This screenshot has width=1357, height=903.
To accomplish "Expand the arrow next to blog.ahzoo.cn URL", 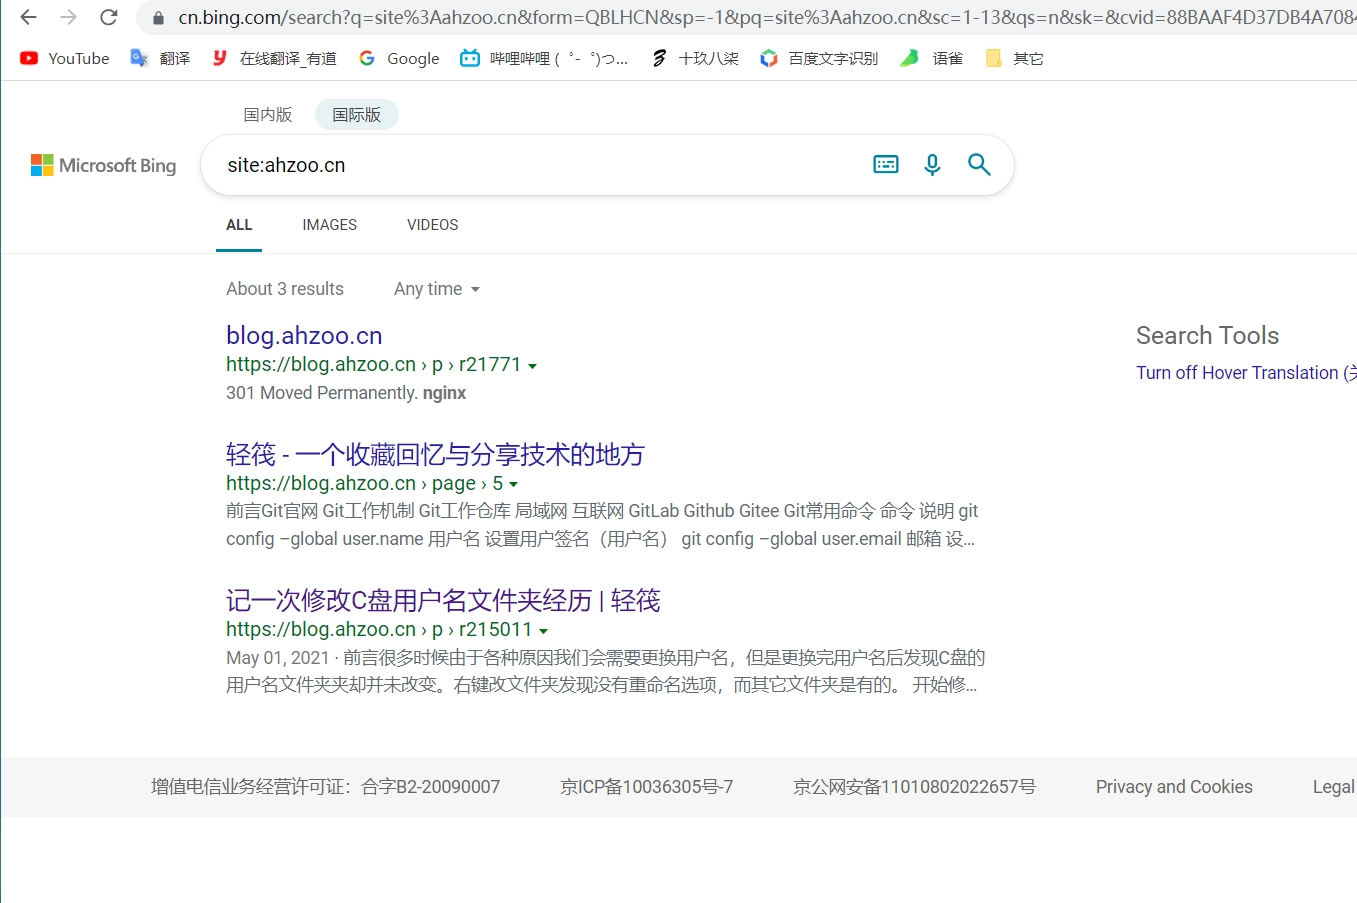I will [x=533, y=365].
